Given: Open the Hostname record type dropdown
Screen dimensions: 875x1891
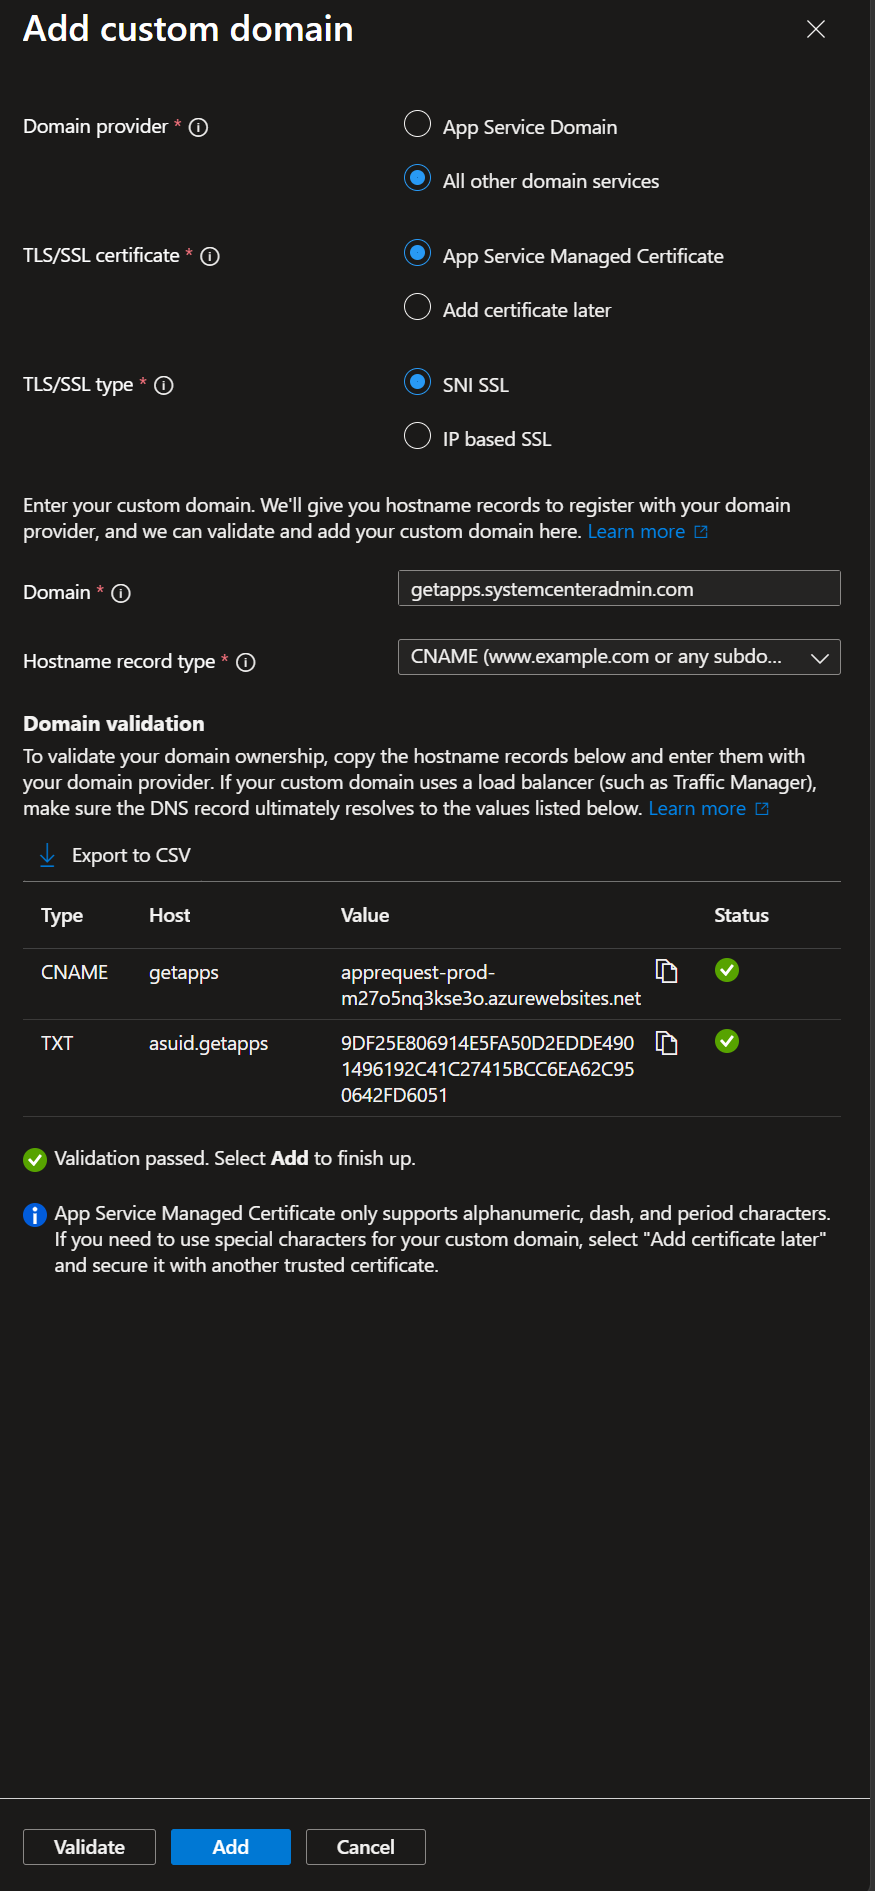Looking at the screenshot, I should pos(619,657).
